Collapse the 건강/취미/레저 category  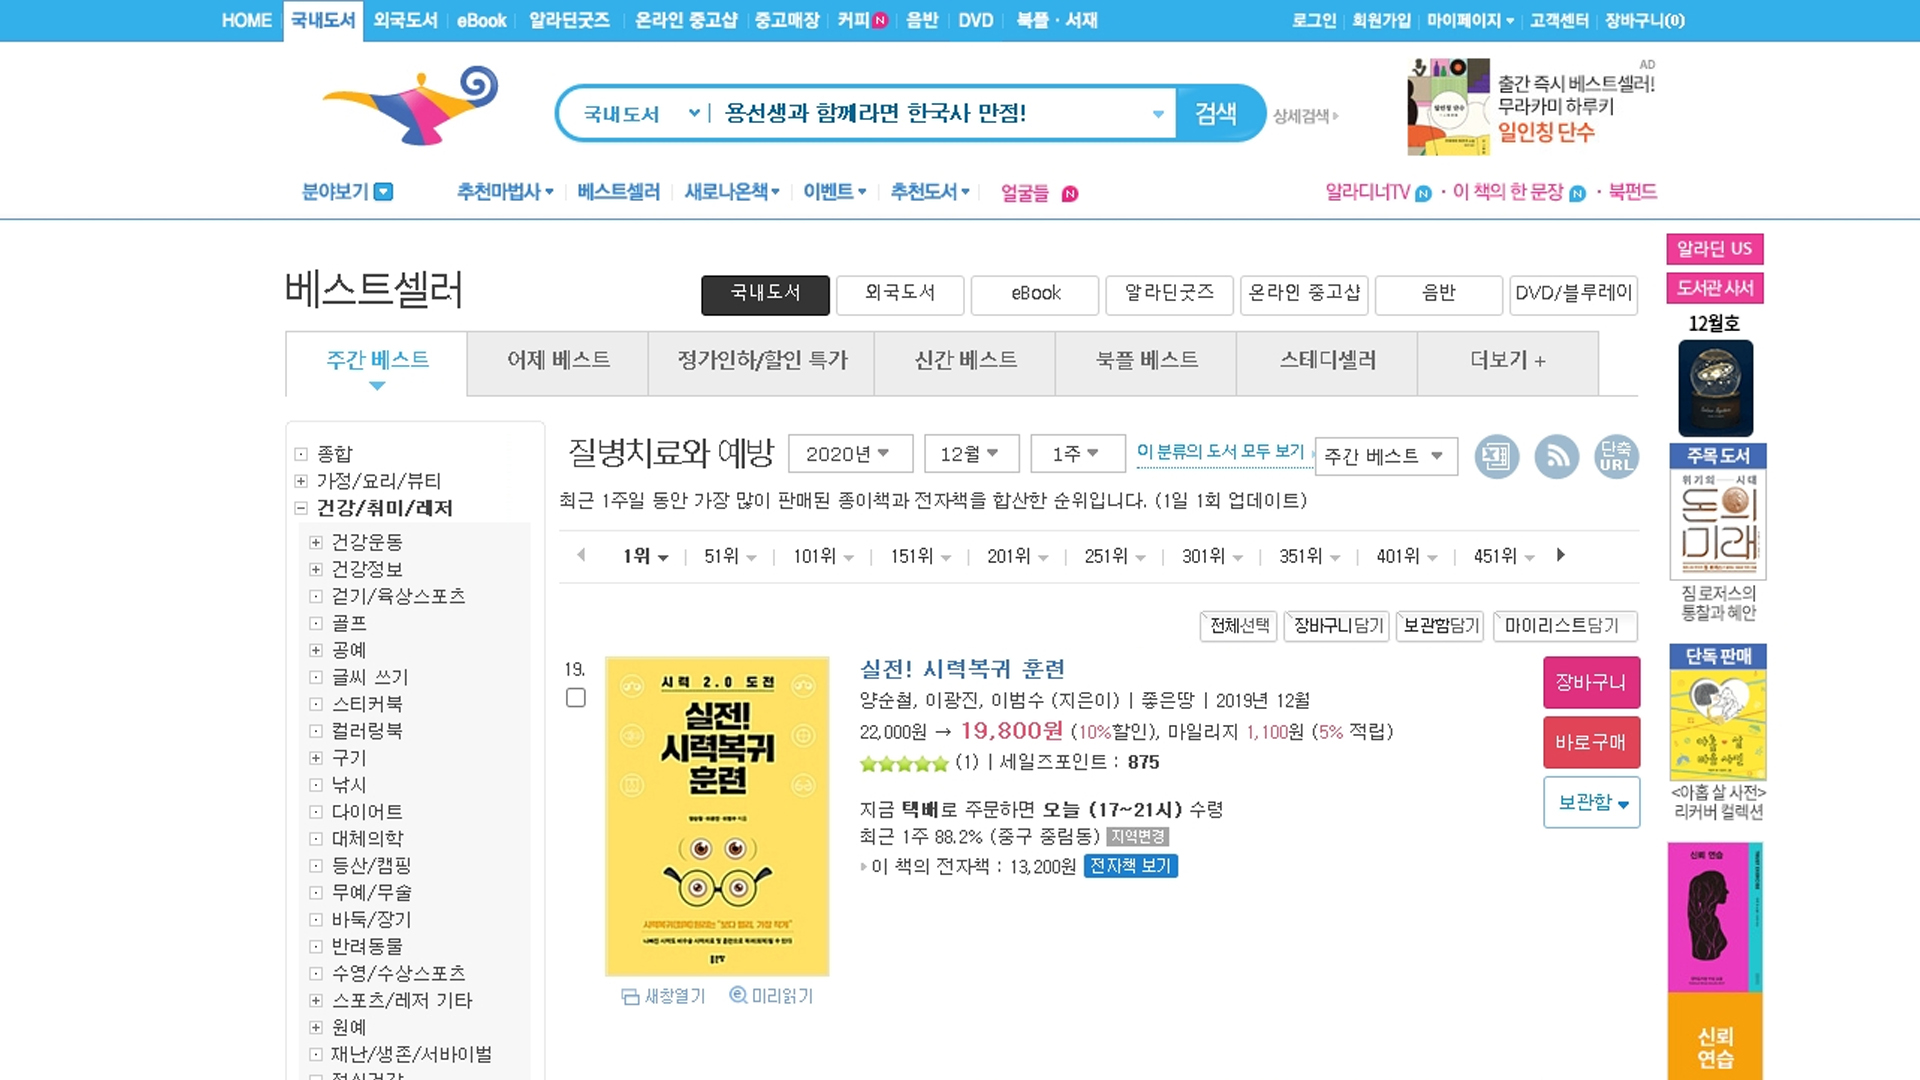pos(300,508)
